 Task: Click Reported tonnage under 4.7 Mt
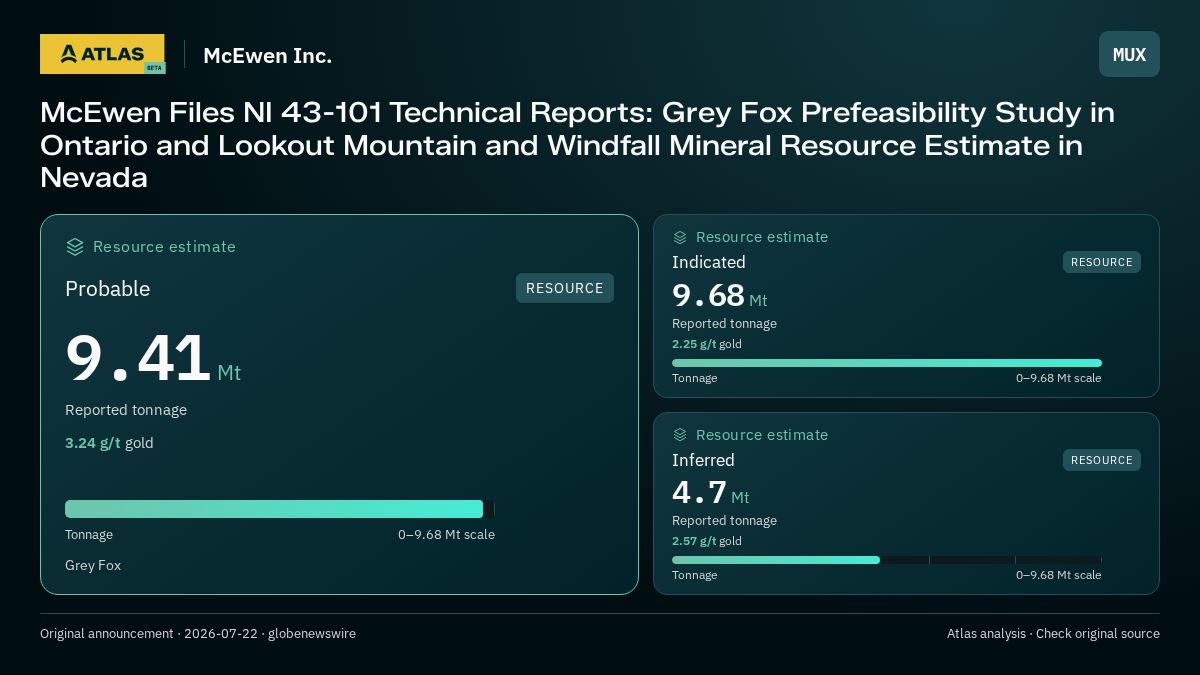pyautogui.click(x=724, y=521)
